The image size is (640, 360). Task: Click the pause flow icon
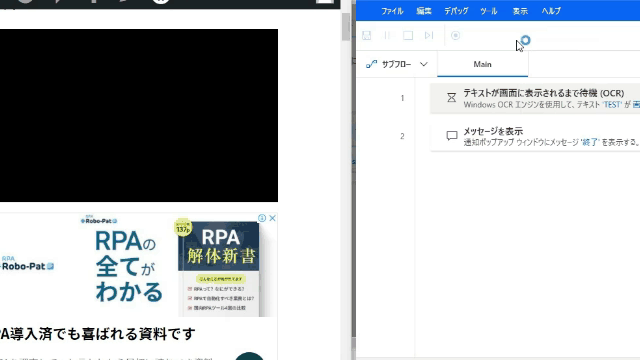click(387, 36)
